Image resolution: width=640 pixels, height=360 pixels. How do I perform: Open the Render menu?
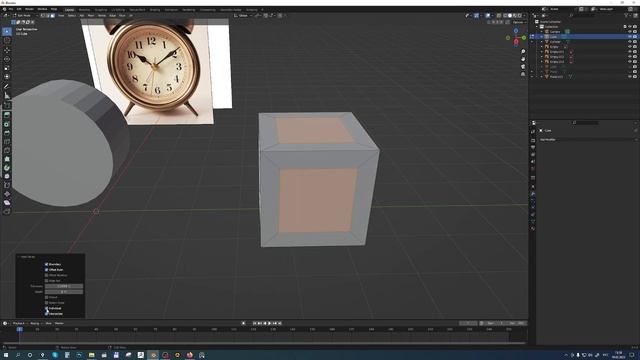click(x=29, y=9)
